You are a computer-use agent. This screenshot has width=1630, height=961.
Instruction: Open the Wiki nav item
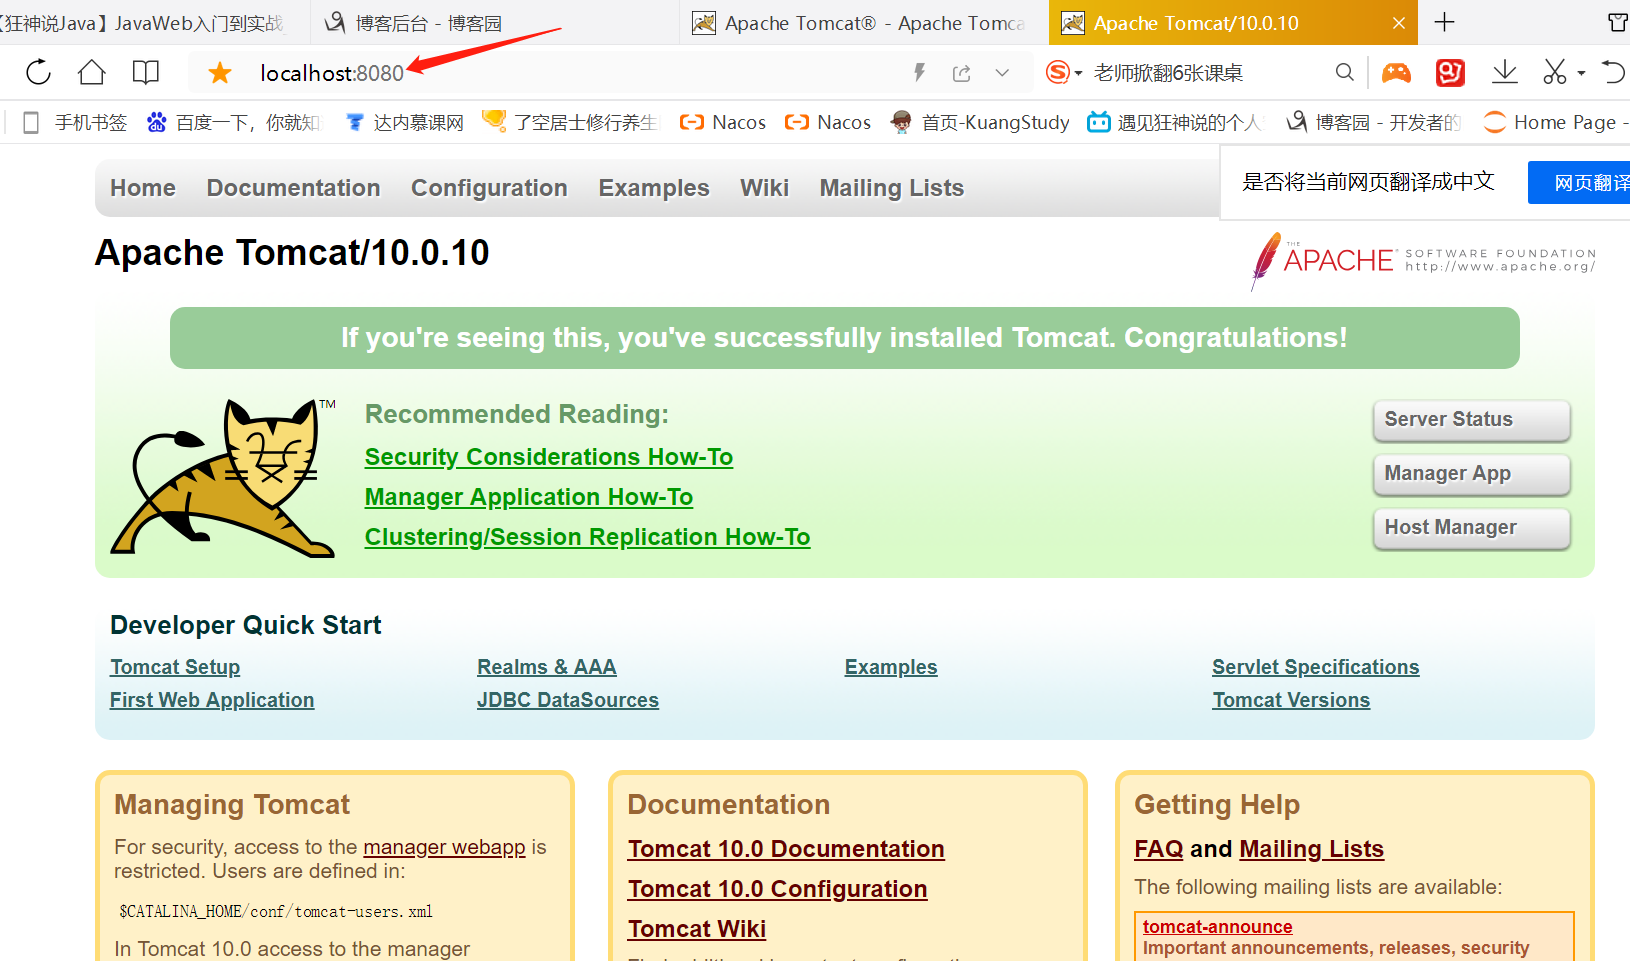pyautogui.click(x=764, y=188)
